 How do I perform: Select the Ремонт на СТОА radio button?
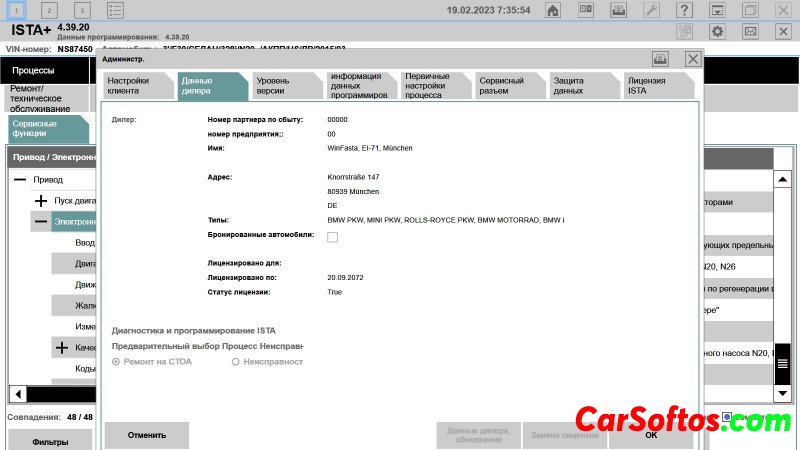117,361
